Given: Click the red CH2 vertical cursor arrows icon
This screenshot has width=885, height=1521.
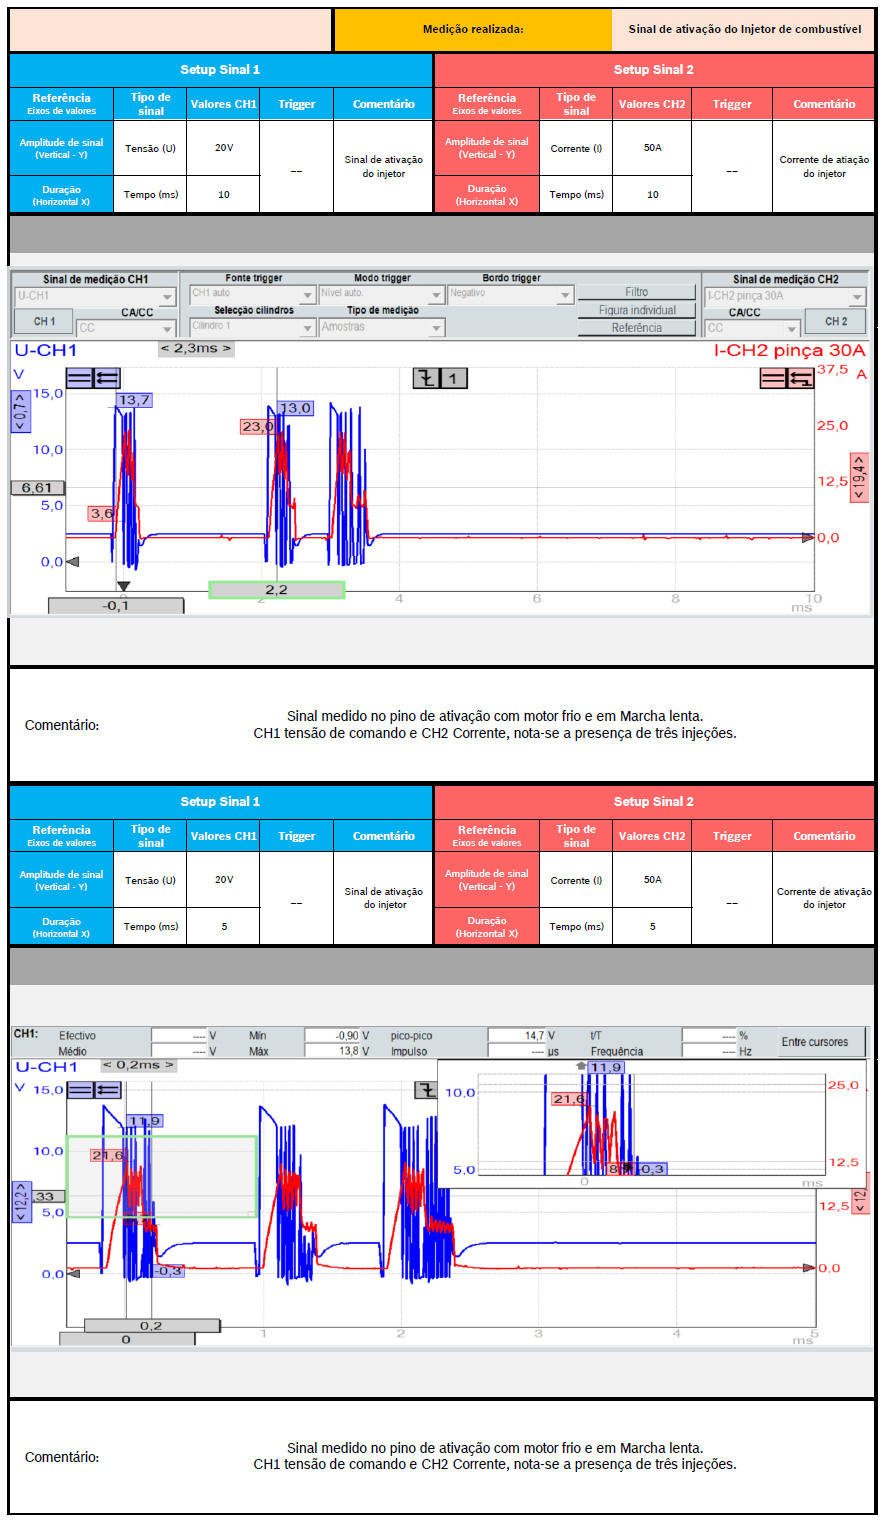Looking at the screenshot, I should point(800,378).
